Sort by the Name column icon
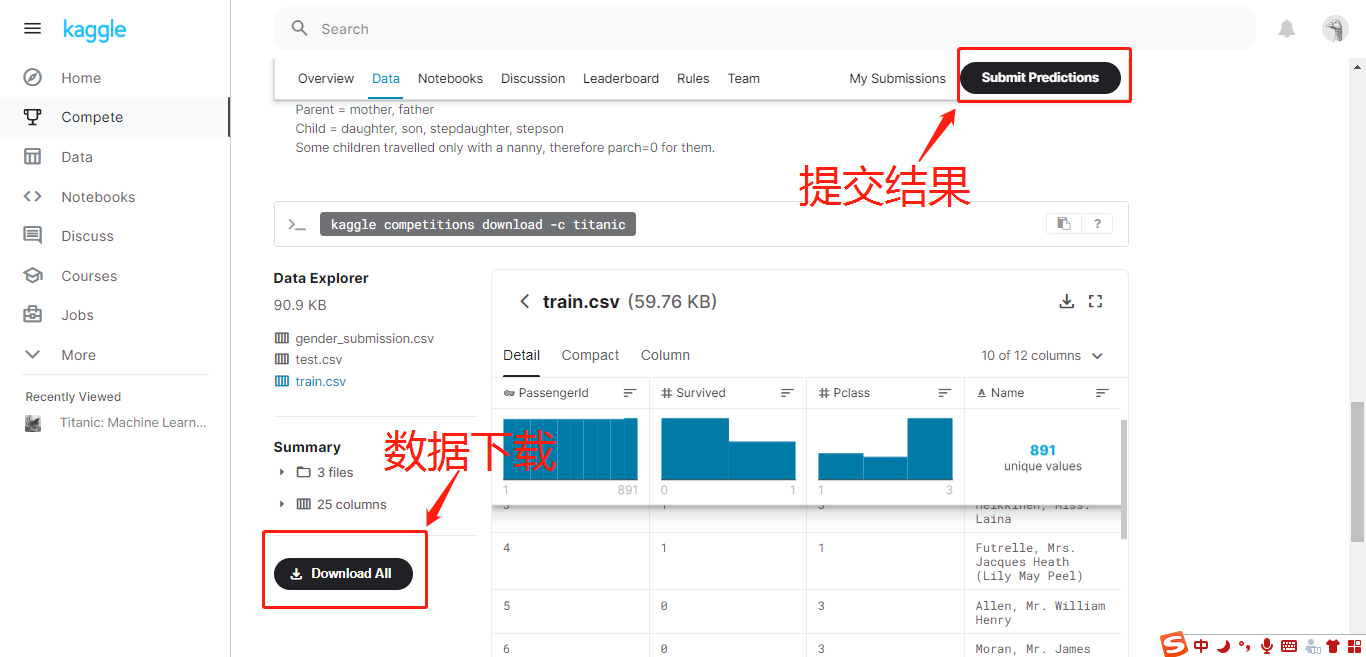The height and width of the screenshot is (657, 1366). coord(1102,393)
